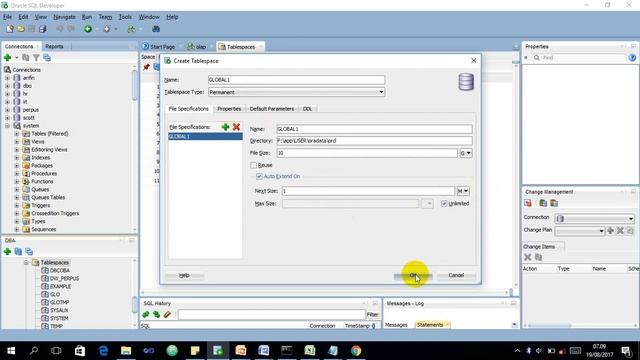Click the append SQL History green icon
640x360 pixels.
point(146,314)
